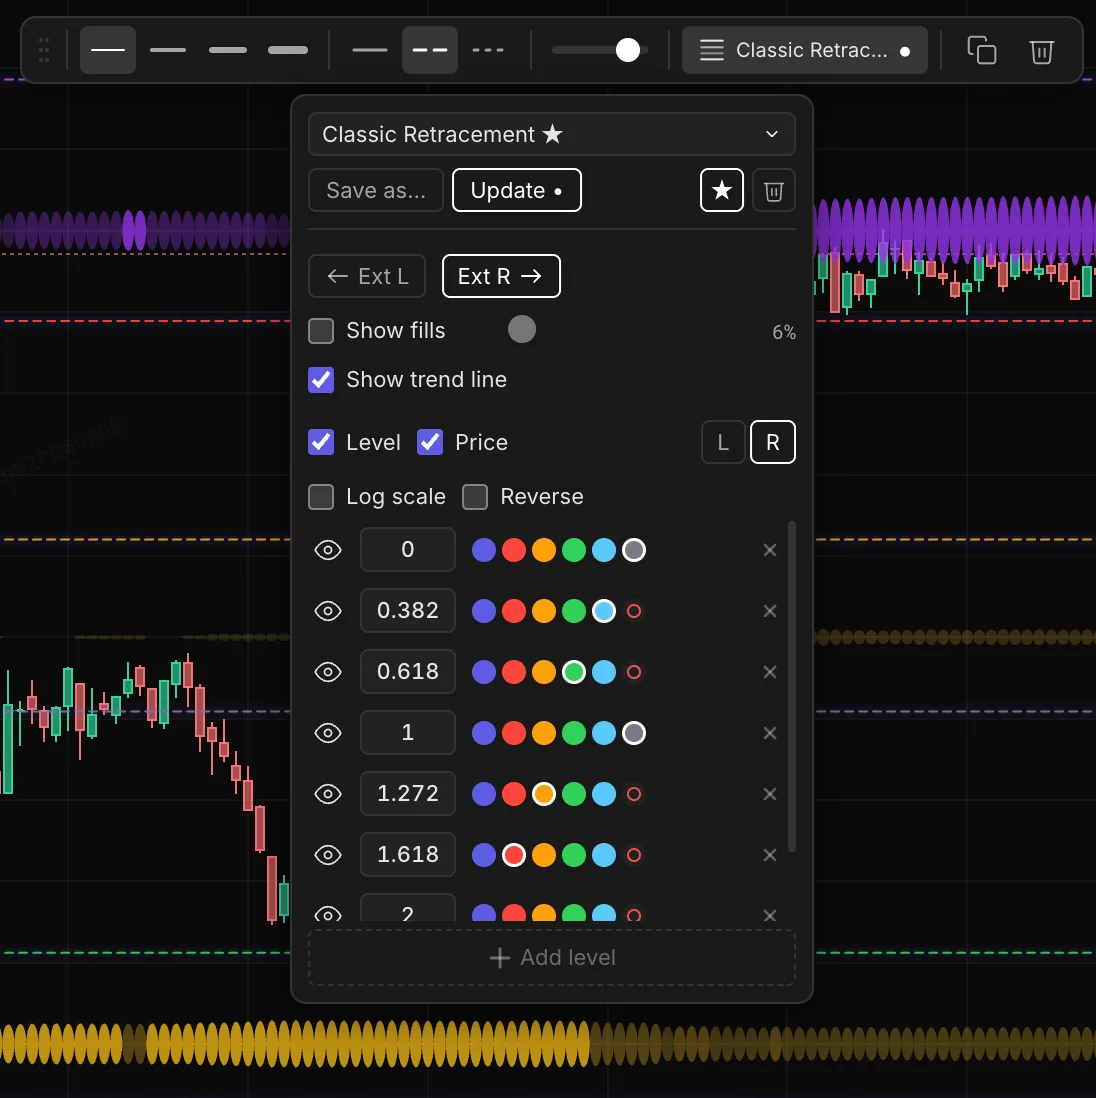Remove level 1.272 with X icon
Screen dimensions: 1096x1098
click(770, 793)
